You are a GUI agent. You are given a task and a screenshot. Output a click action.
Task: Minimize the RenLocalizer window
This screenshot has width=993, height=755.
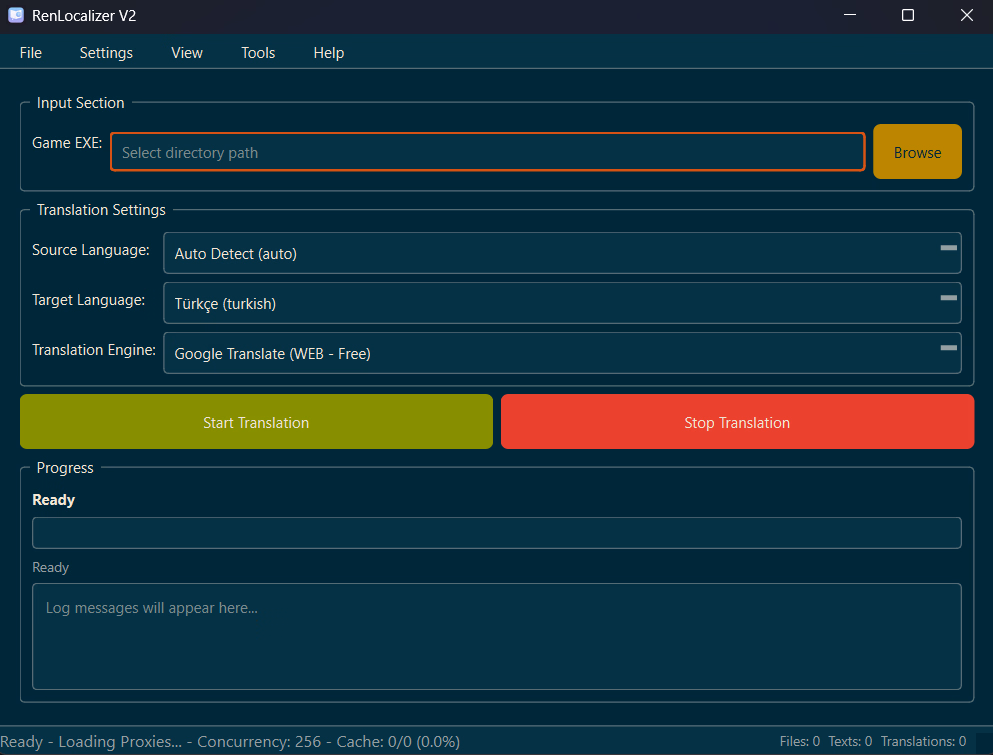coord(850,16)
